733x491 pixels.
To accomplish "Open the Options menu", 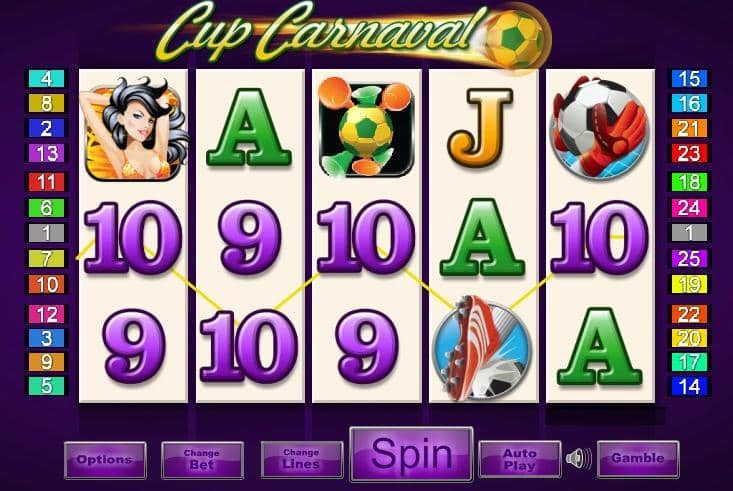I will point(105,460).
